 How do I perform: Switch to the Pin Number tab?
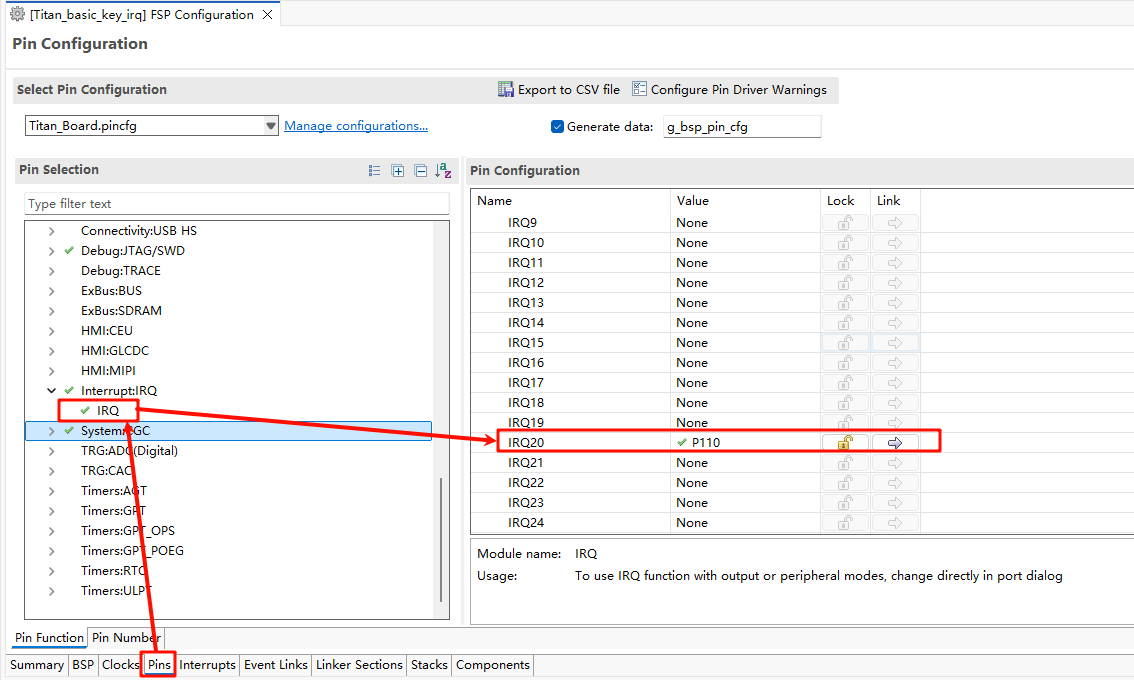(x=125, y=638)
